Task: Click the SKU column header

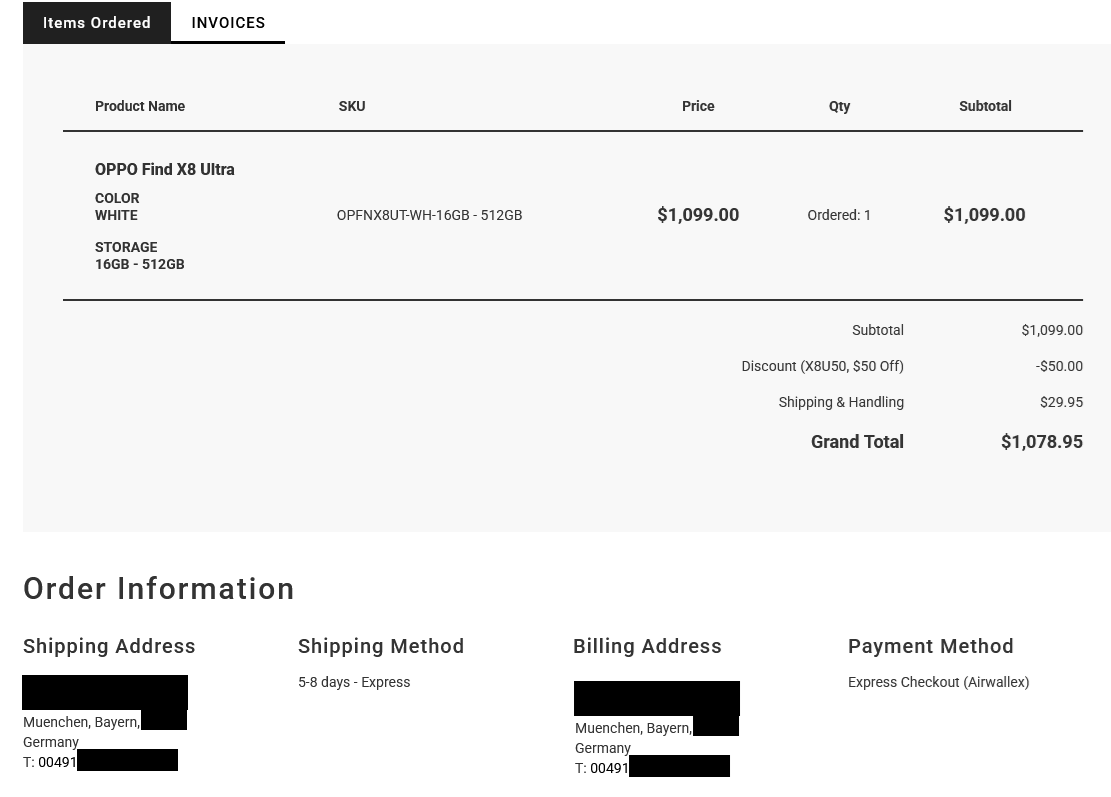Action: 352,106
